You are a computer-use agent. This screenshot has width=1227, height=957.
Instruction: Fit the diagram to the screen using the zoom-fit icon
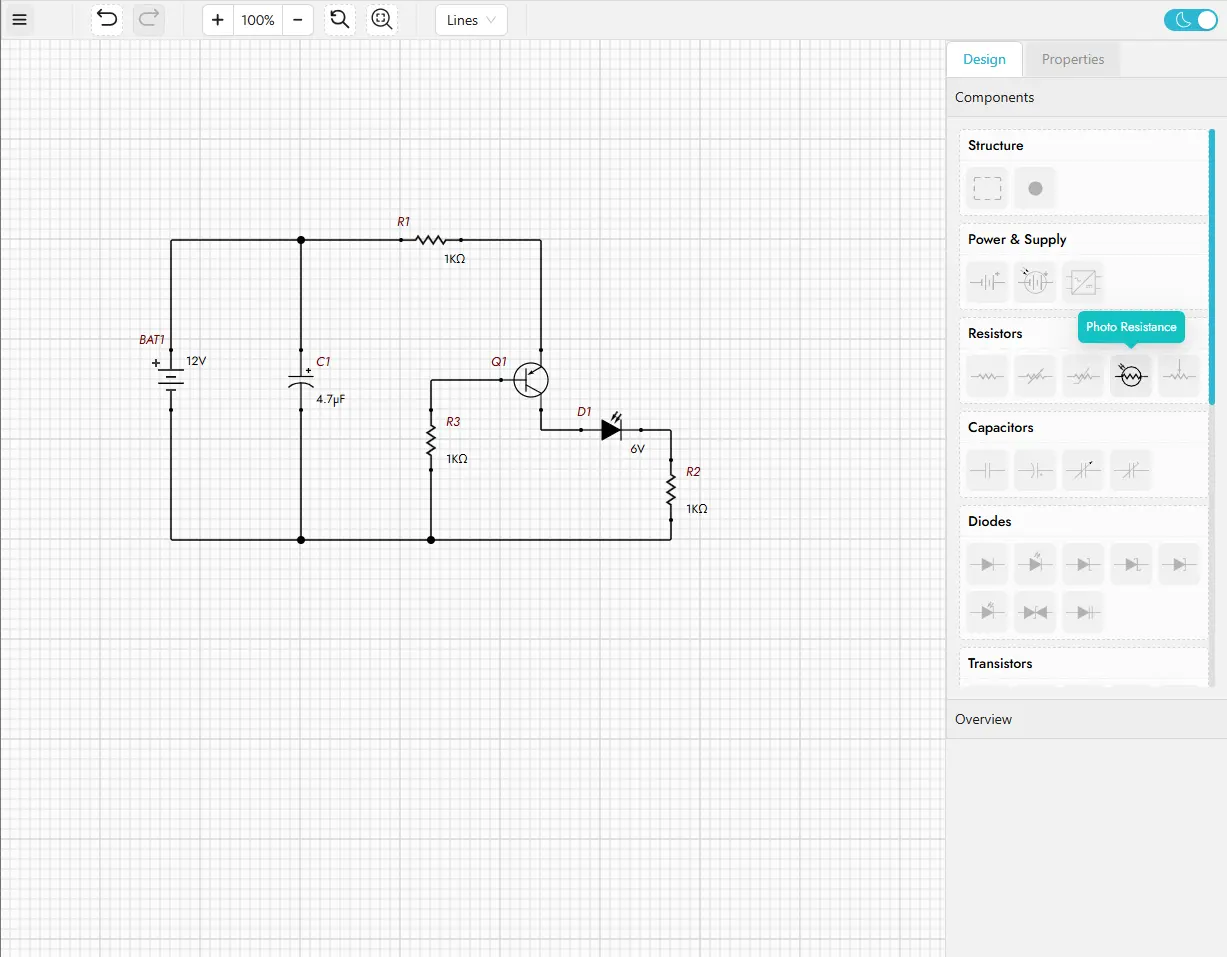pyautogui.click(x=382, y=19)
